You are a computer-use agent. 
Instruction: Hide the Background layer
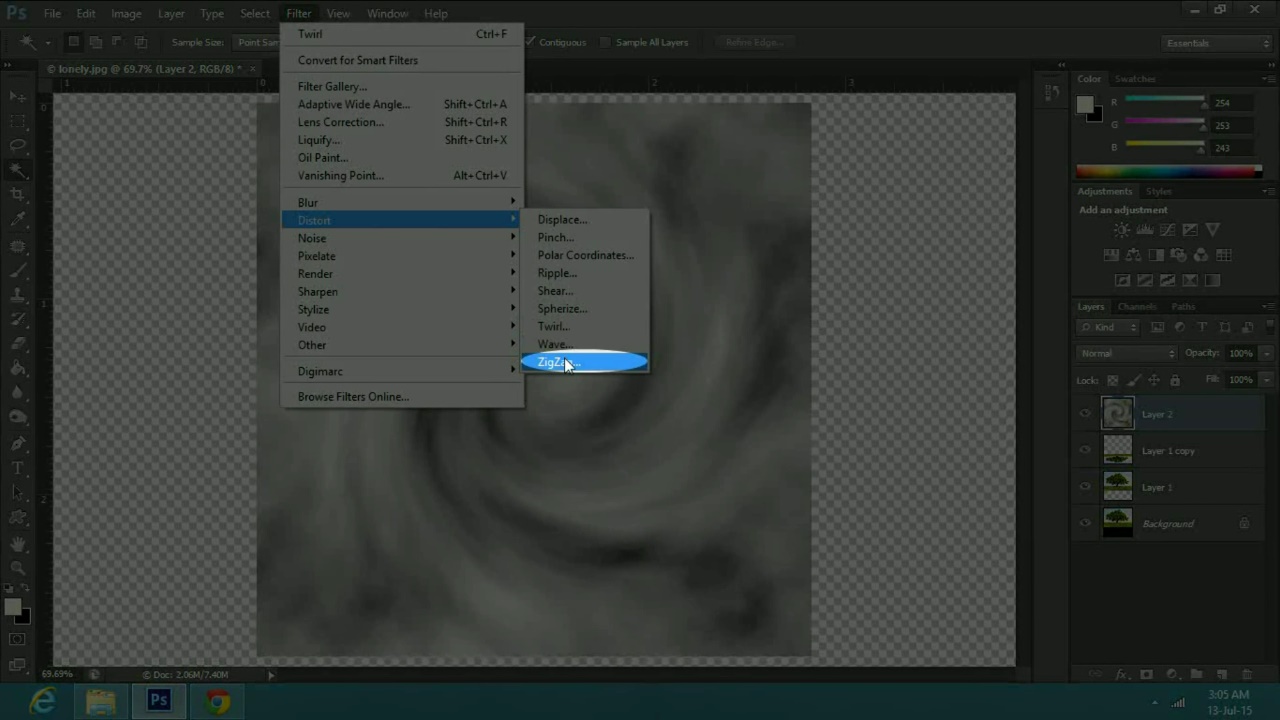(1086, 524)
